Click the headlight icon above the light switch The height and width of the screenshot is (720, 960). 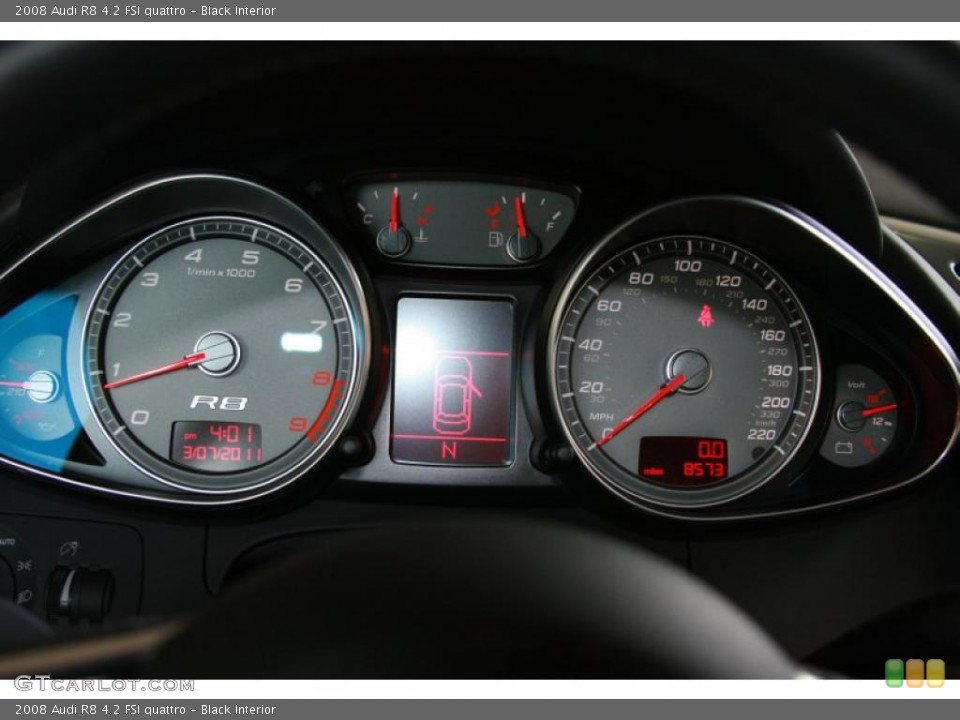[69, 548]
